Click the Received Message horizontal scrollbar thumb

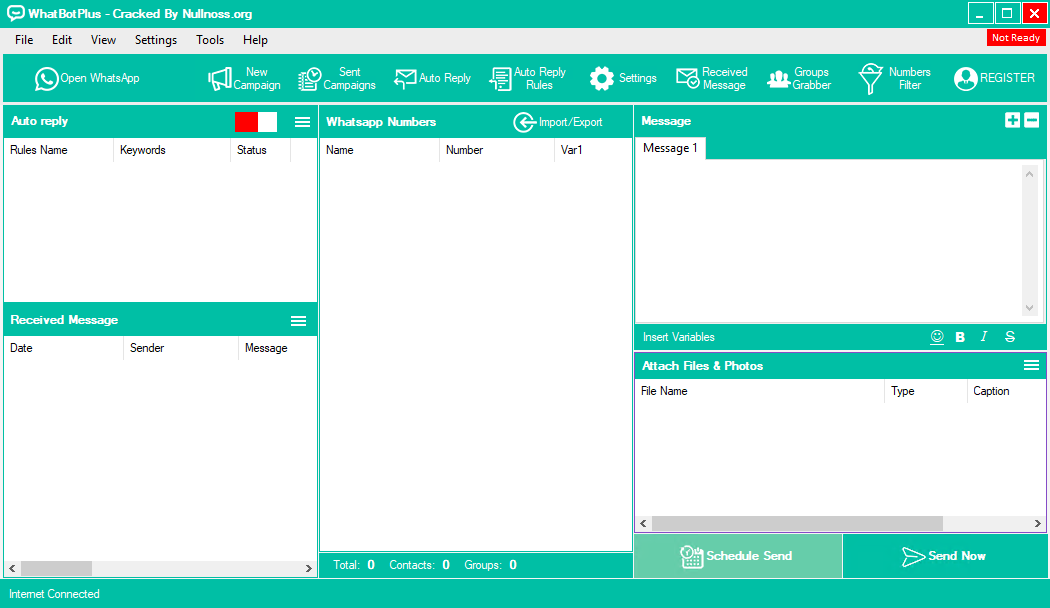(x=56, y=568)
